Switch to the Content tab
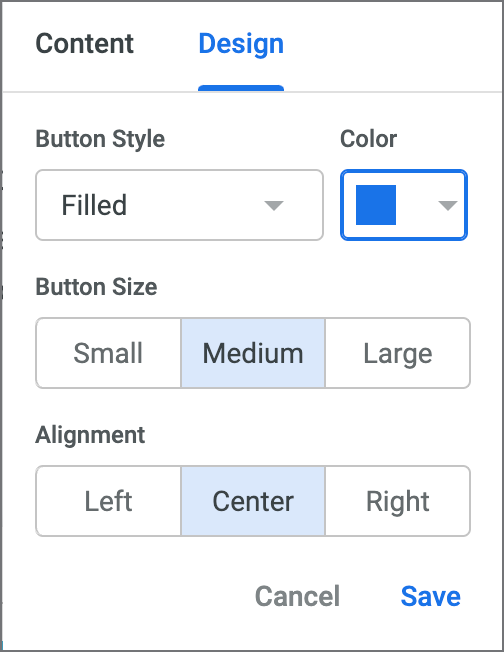The height and width of the screenshot is (652, 504). click(x=84, y=44)
